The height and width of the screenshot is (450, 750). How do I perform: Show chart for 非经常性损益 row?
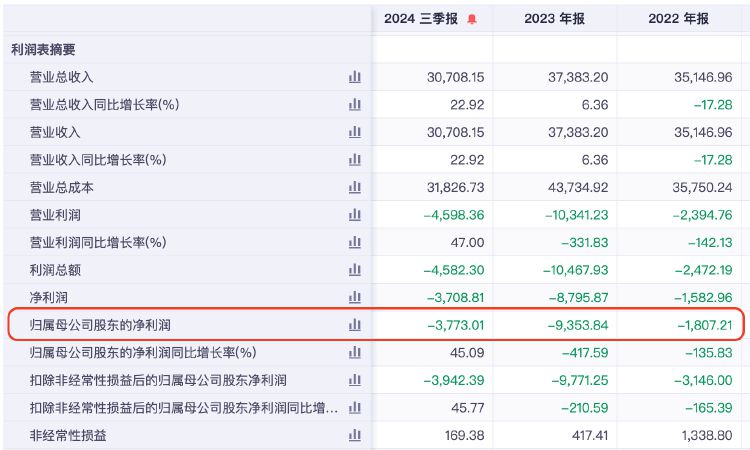tap(354, 435)
